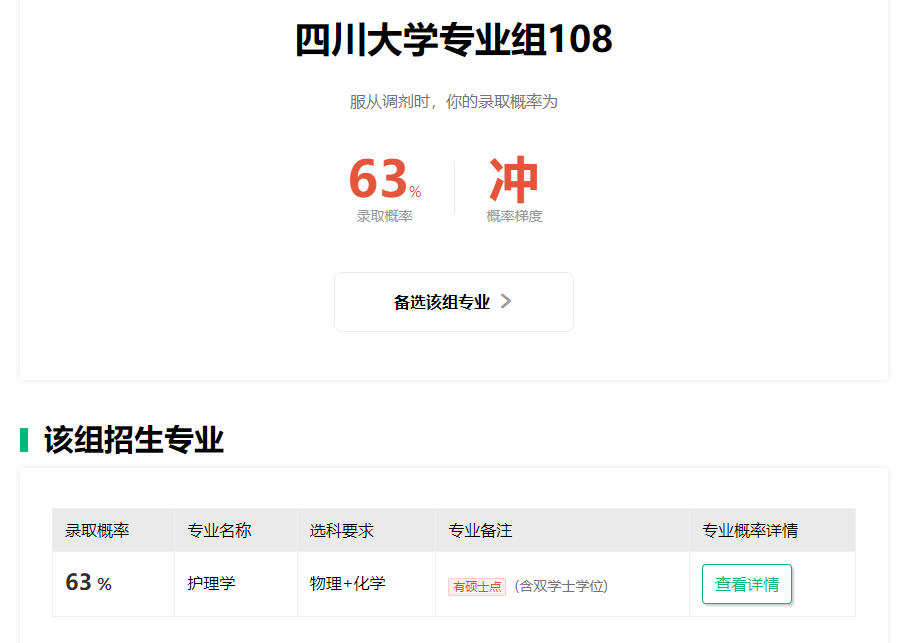Click the 含双学士学位 note text
The height and width of the screenshot is (643, 903).
pos(561,586)
